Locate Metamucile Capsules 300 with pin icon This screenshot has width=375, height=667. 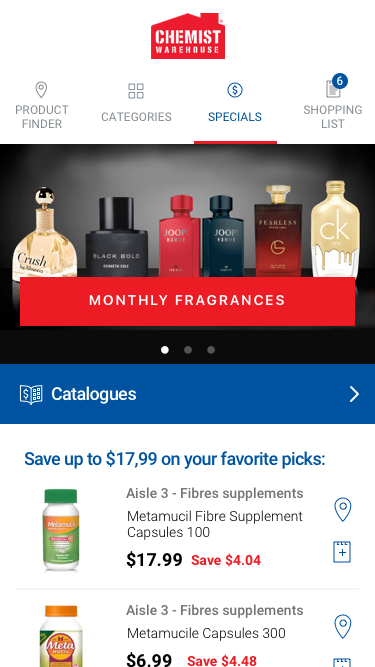343,626
